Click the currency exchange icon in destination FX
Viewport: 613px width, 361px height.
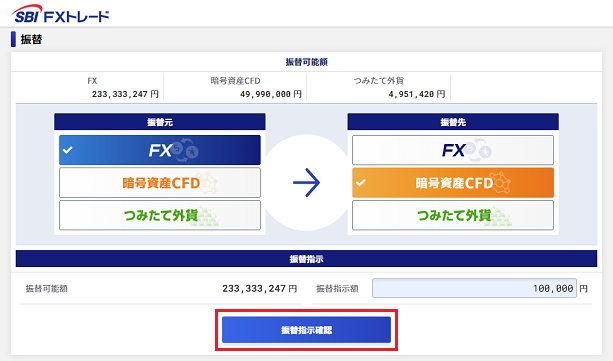(479, 150)
